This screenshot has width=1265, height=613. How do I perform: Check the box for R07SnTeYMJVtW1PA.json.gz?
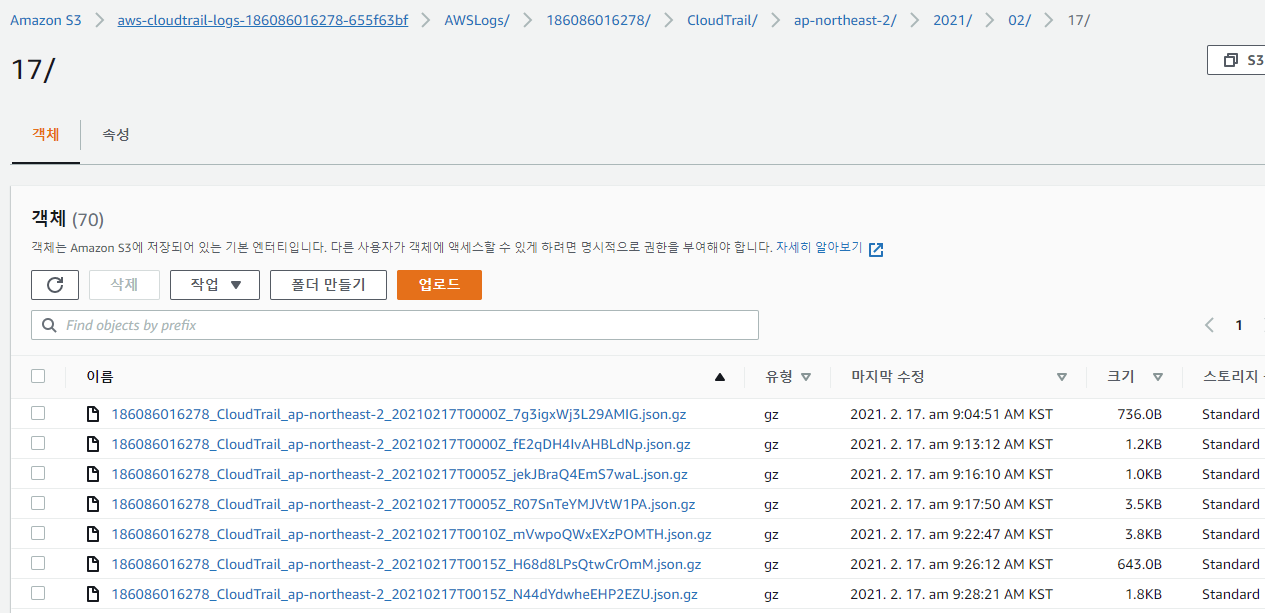pyautogui.click(x=38, y=503)
